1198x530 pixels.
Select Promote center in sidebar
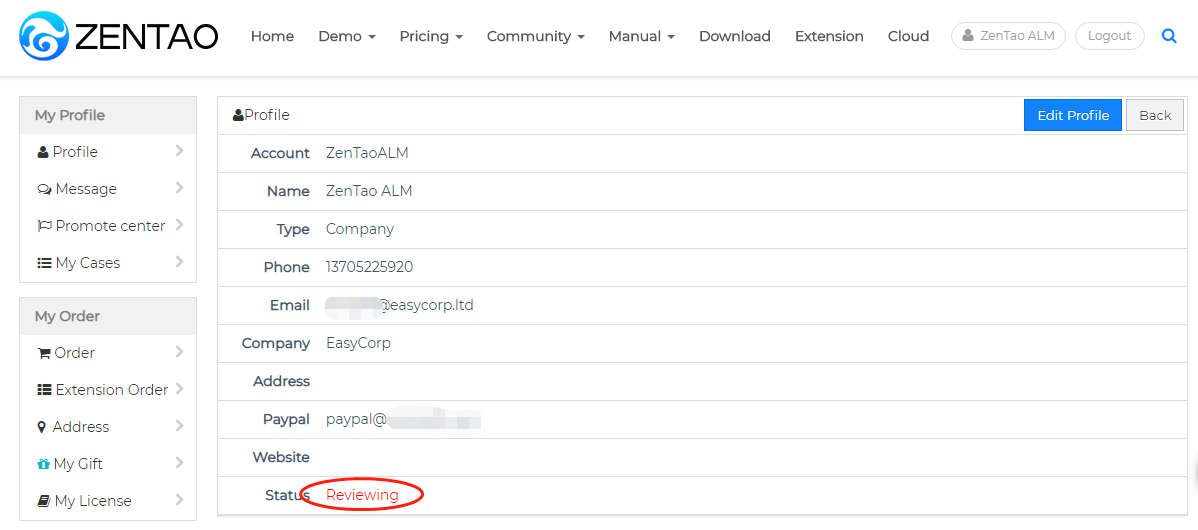pyautogui.click(x=108, y=226)
